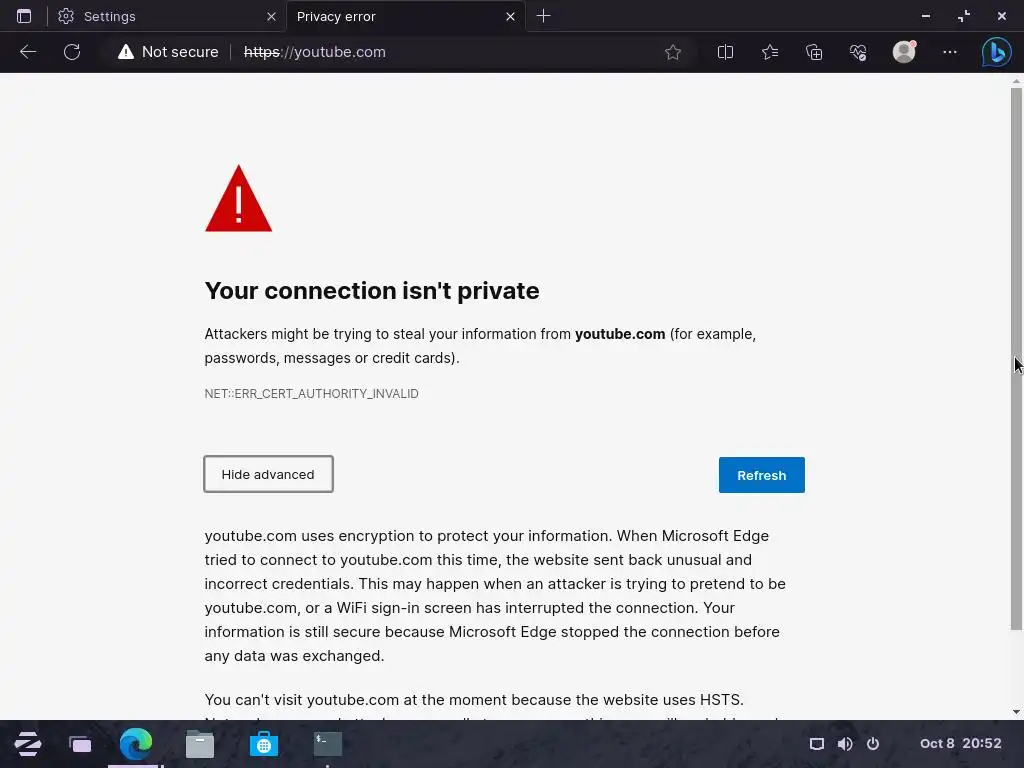1024x768 pixels.
Task: Click the bold youtube.com in warning text
Action: (x=620, y=334)
